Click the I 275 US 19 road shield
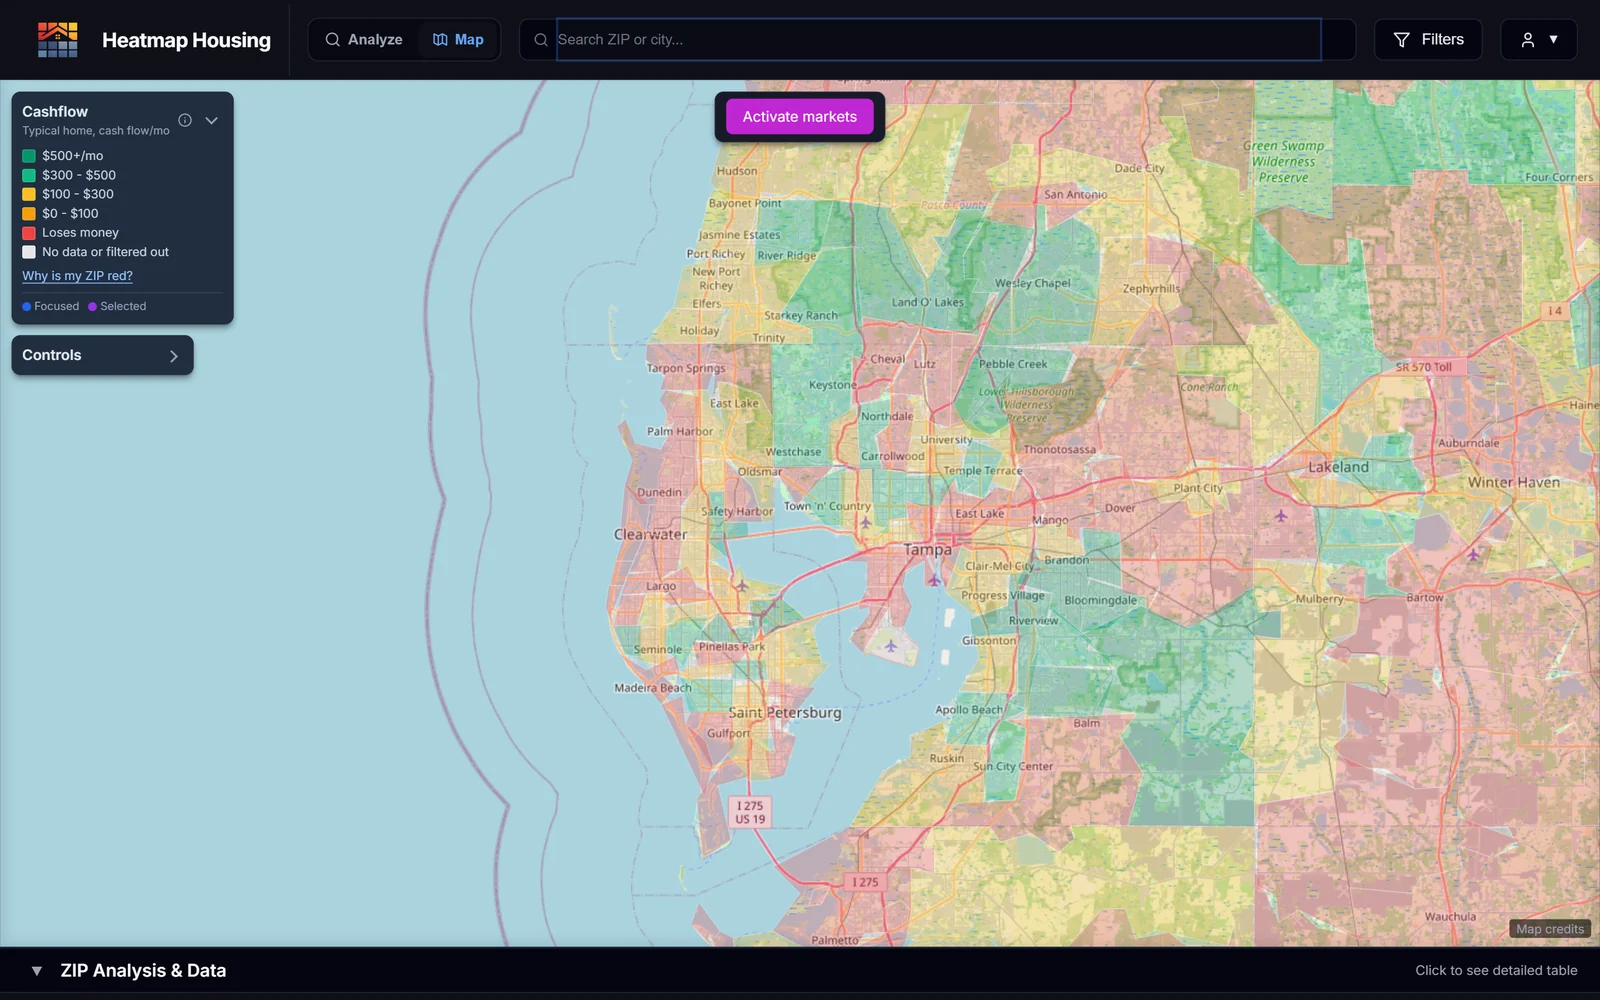Viewport: 1600px width, 1000px height. 750,812
